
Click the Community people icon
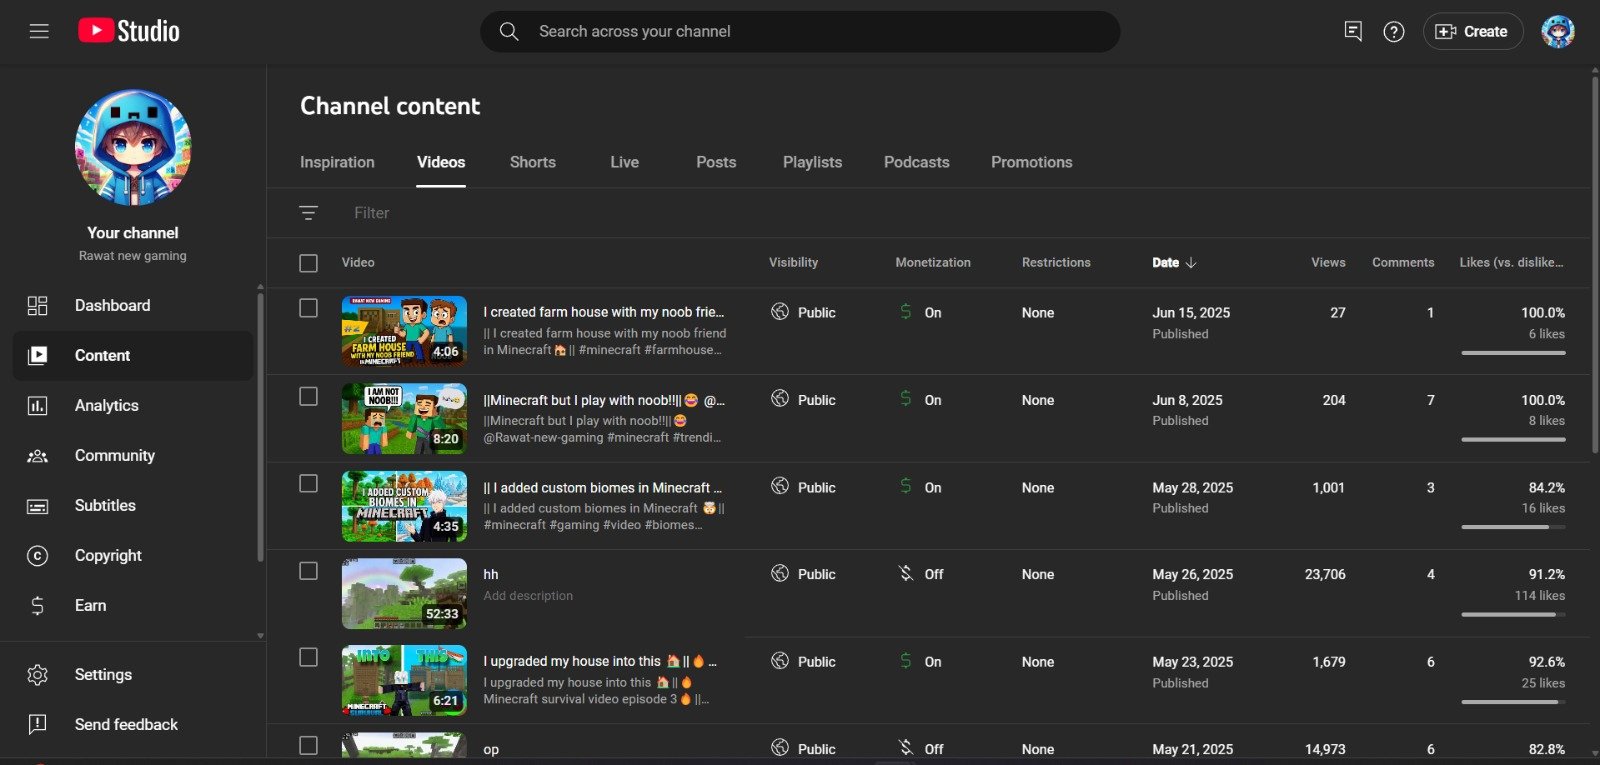point(37,456)
